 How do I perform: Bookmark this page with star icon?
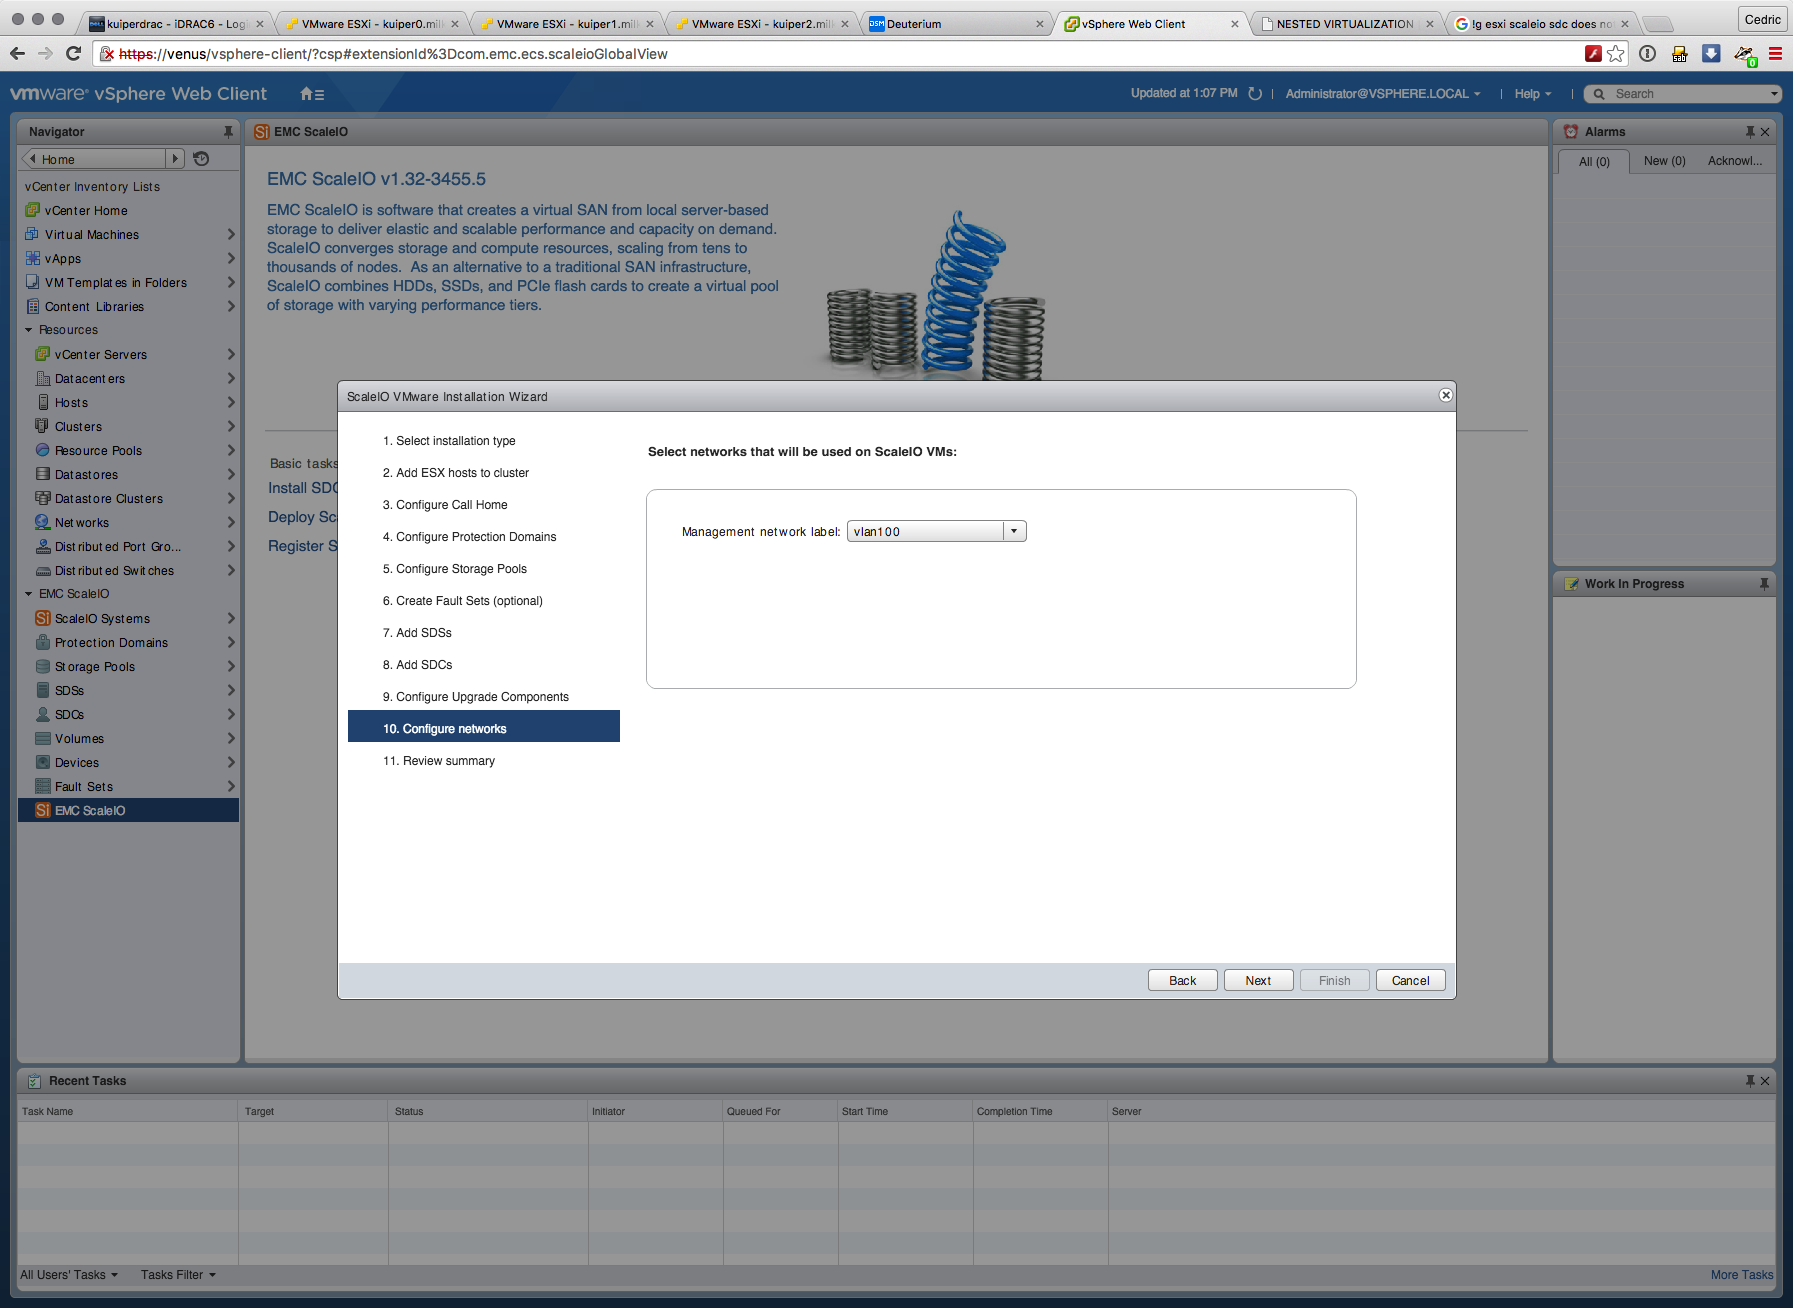(1616, 54)
